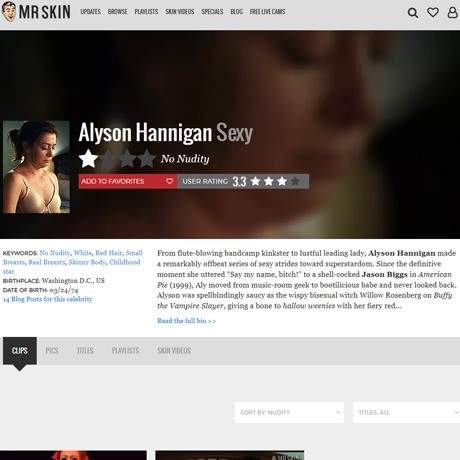Viewport: 460px width, 460px height.
Task: Open the Specials menu item
Action: pos(212,12)
